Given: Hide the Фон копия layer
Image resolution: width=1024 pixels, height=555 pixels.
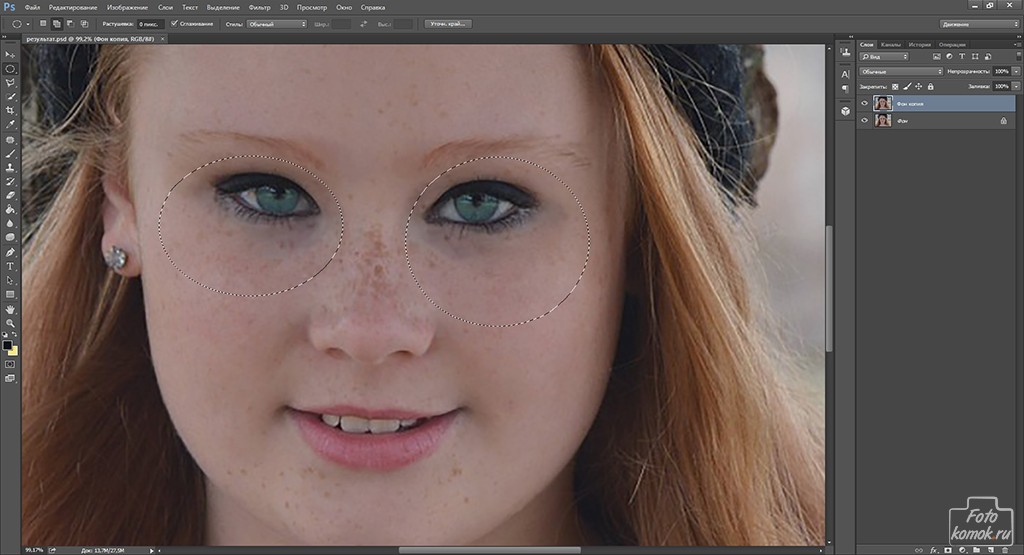Looking at the screenshot, I should [x=865, y=103].
